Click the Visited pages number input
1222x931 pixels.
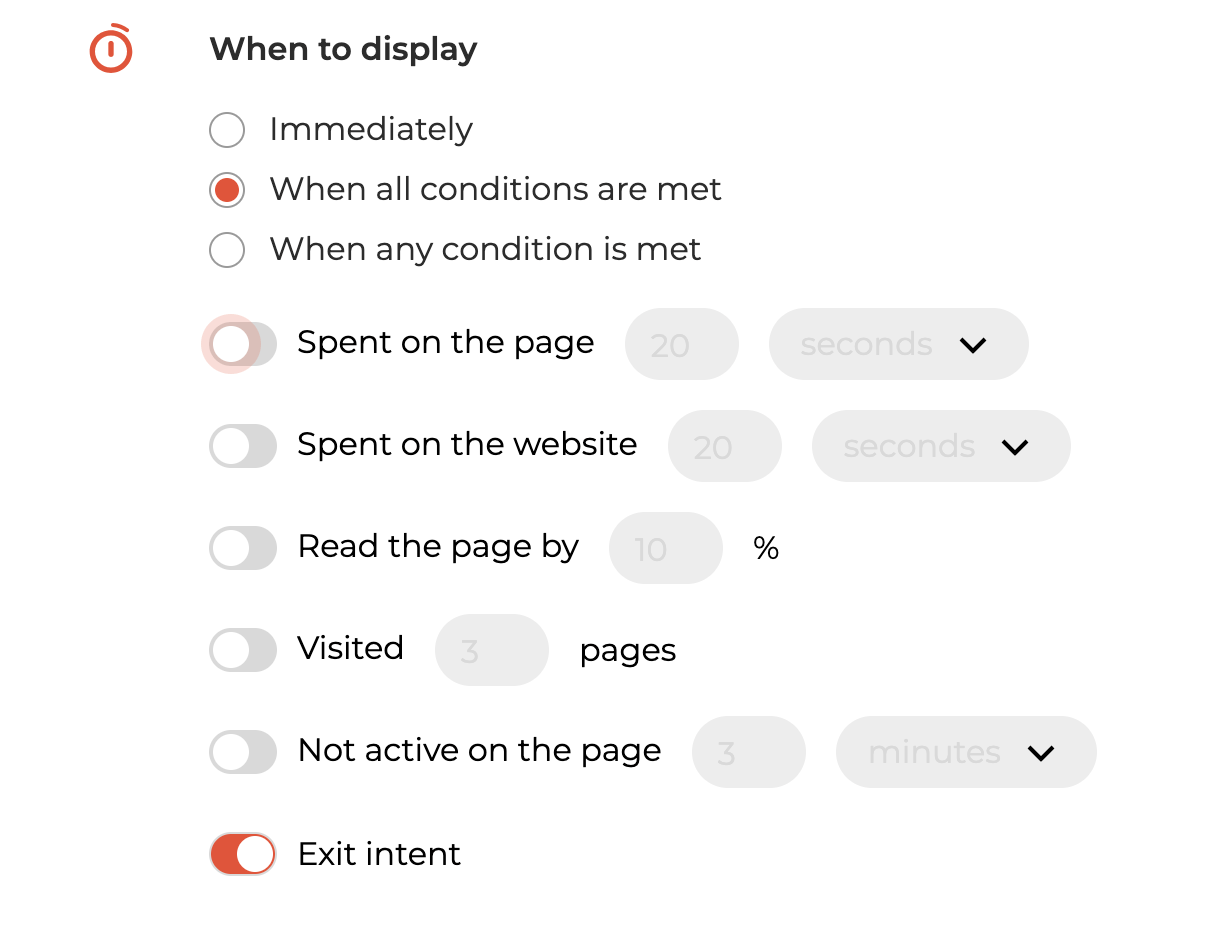pyautogui.click(x=491, y=650)
